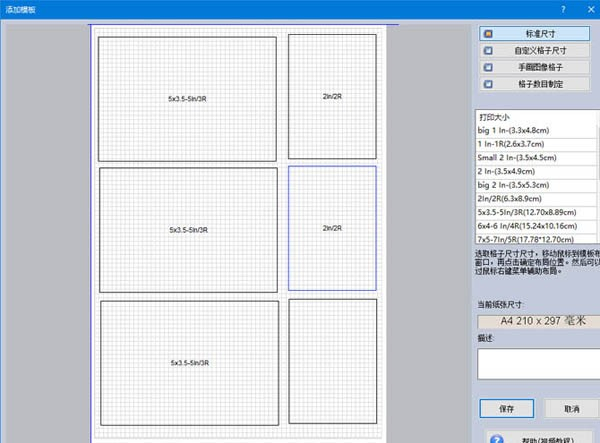The width and height of the screenshot is (600, 443).
Task: Click the question mark in title bar
Action: click(562, 8)
